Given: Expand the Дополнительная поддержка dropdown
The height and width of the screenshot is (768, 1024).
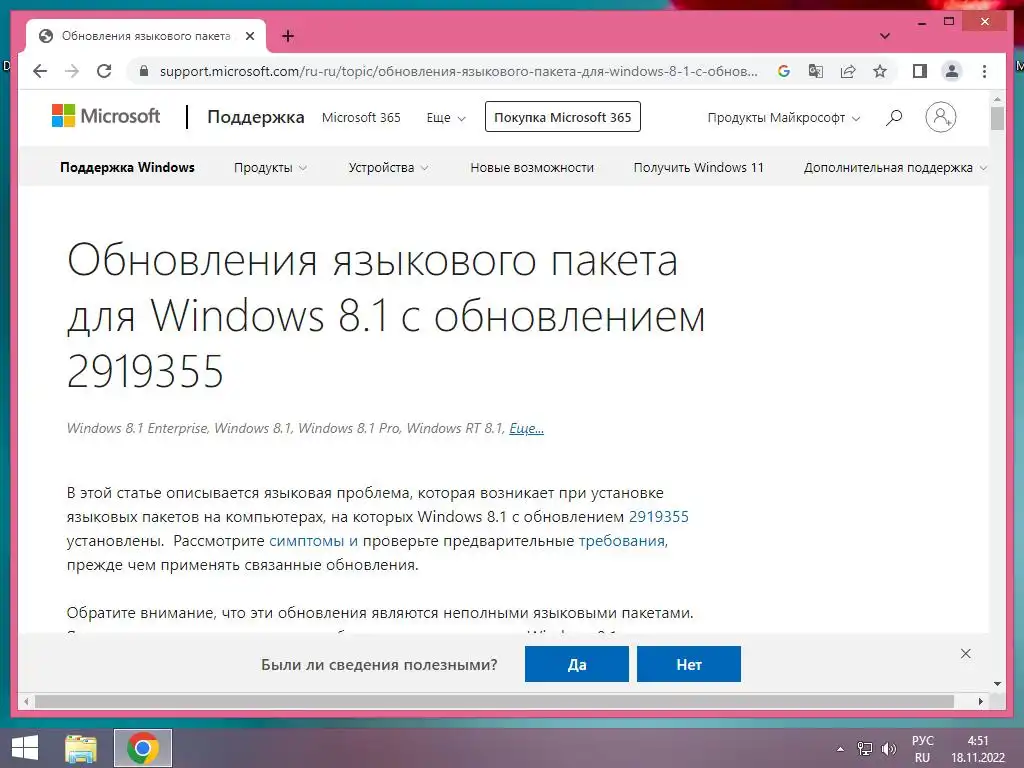Looking at the screenshot, I should (x=895, y=168).
